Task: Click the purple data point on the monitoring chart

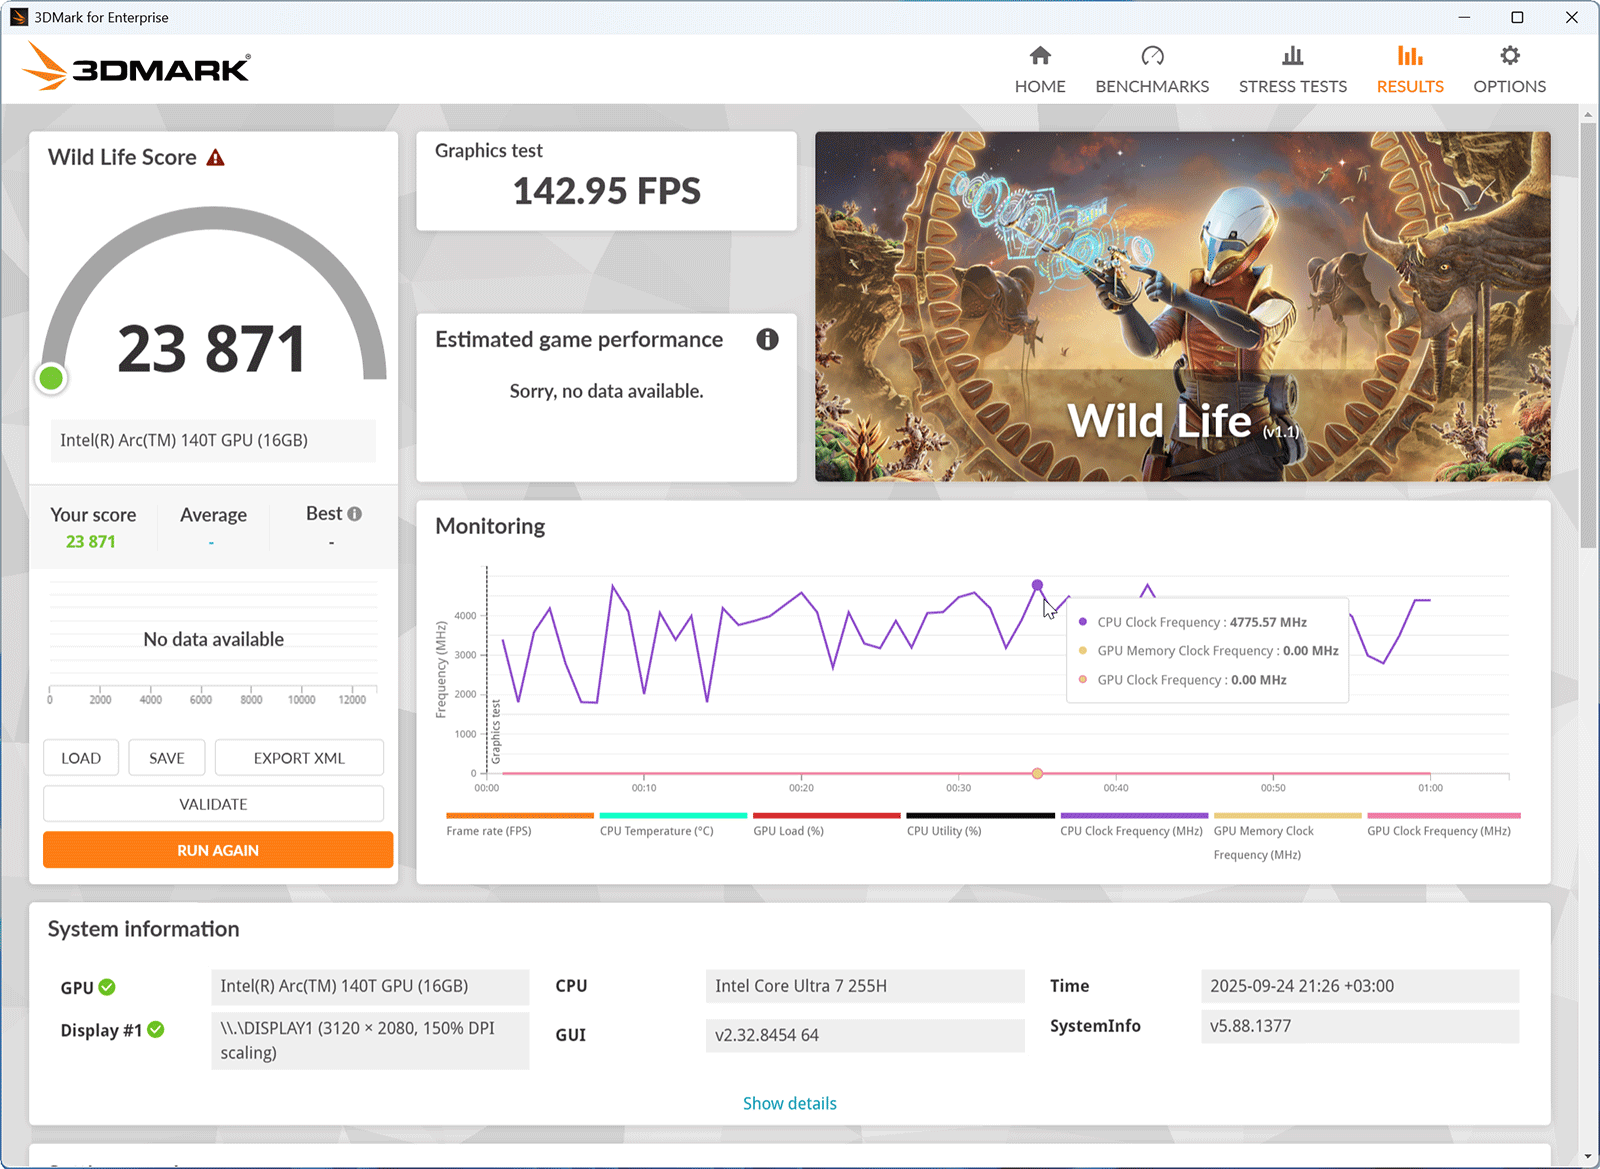Action: [x=1037, y=585]
